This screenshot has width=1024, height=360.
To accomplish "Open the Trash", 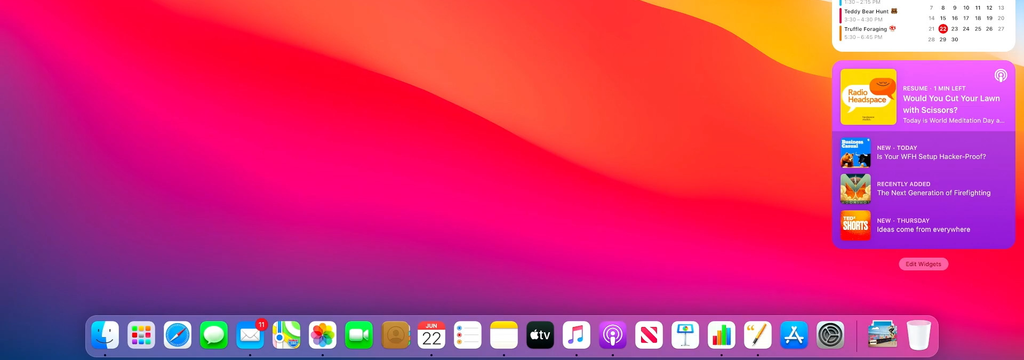I will click(918, 335).
